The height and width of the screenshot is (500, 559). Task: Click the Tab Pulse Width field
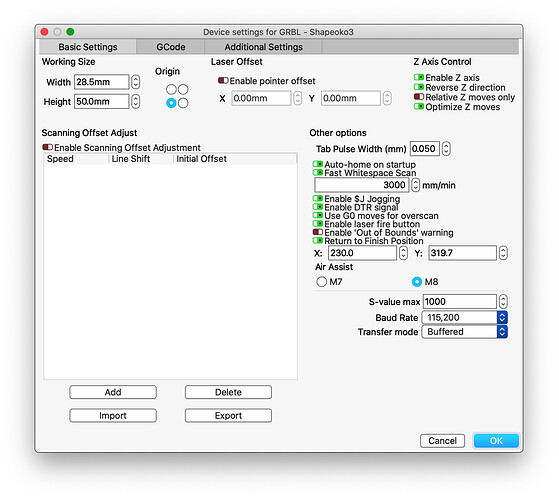[425, 149]
